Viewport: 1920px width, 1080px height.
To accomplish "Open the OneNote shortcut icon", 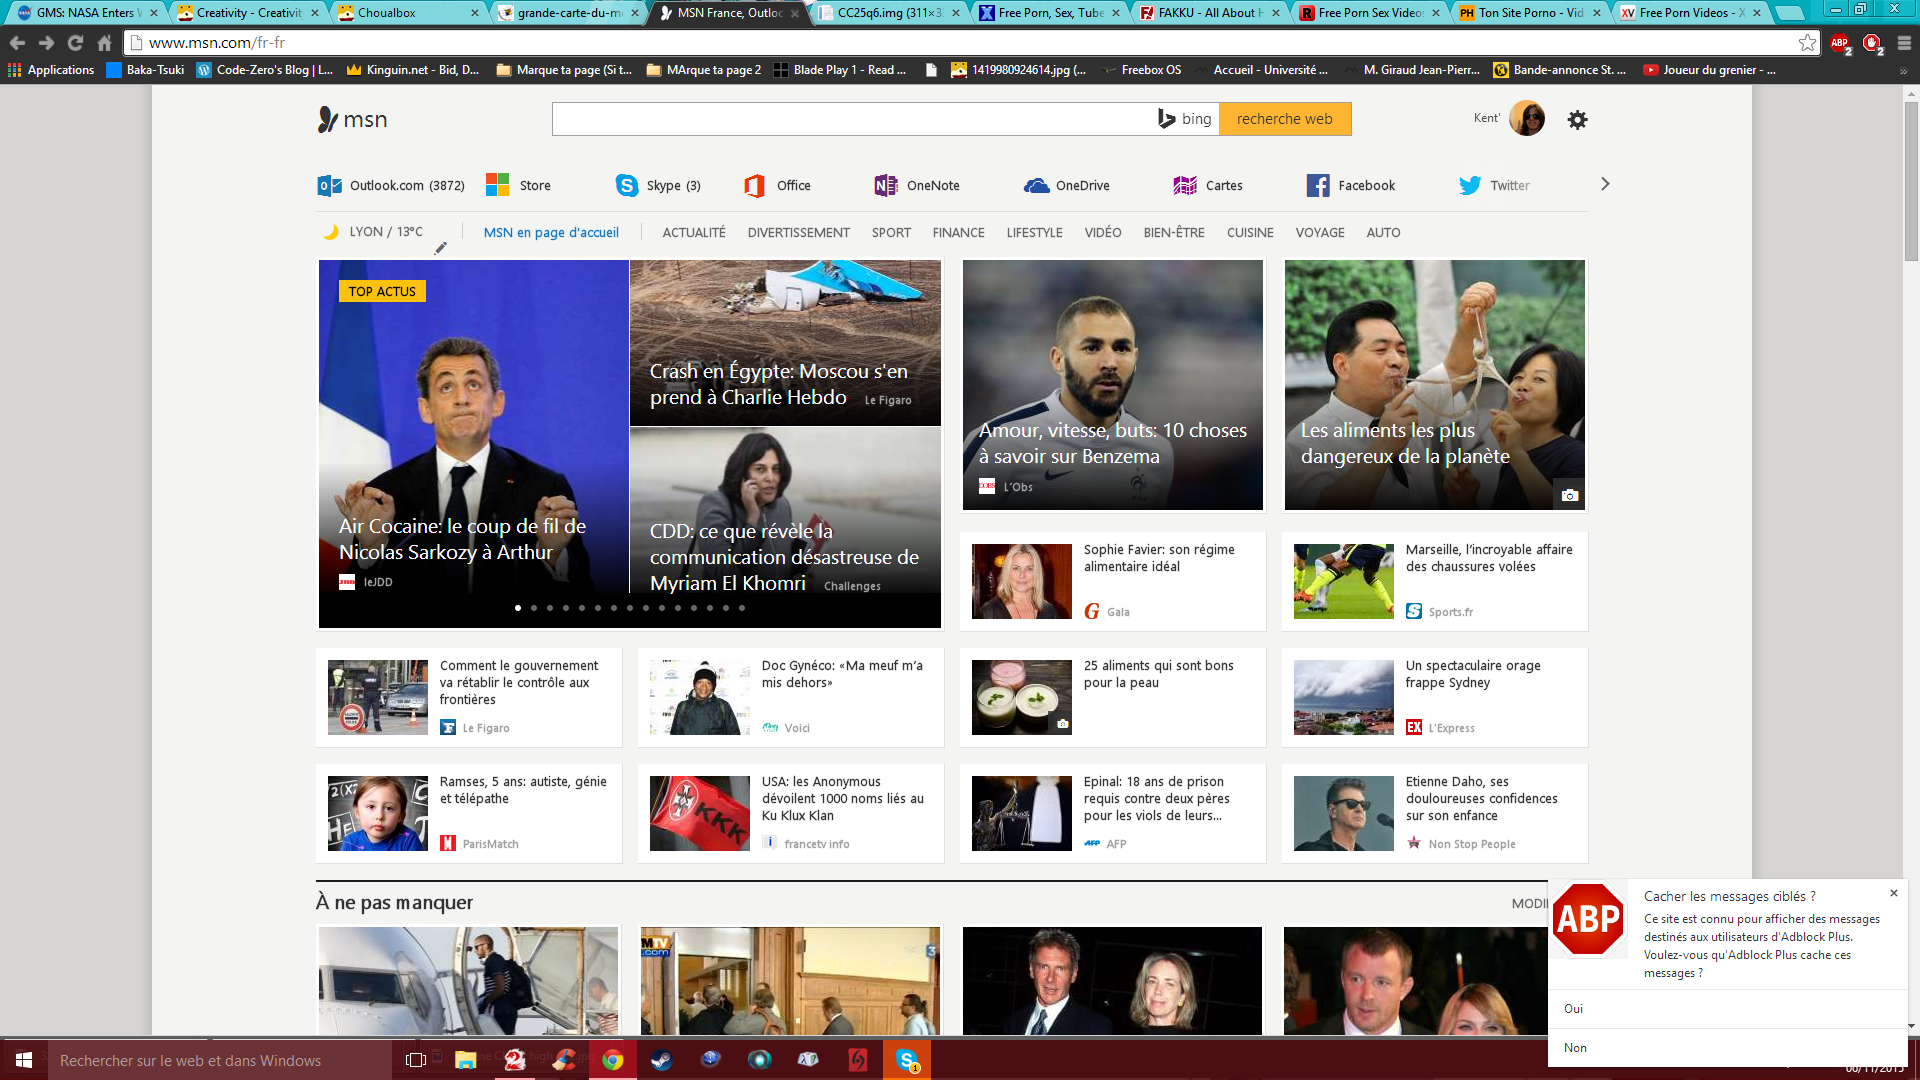I will click(x=885, y=186).
